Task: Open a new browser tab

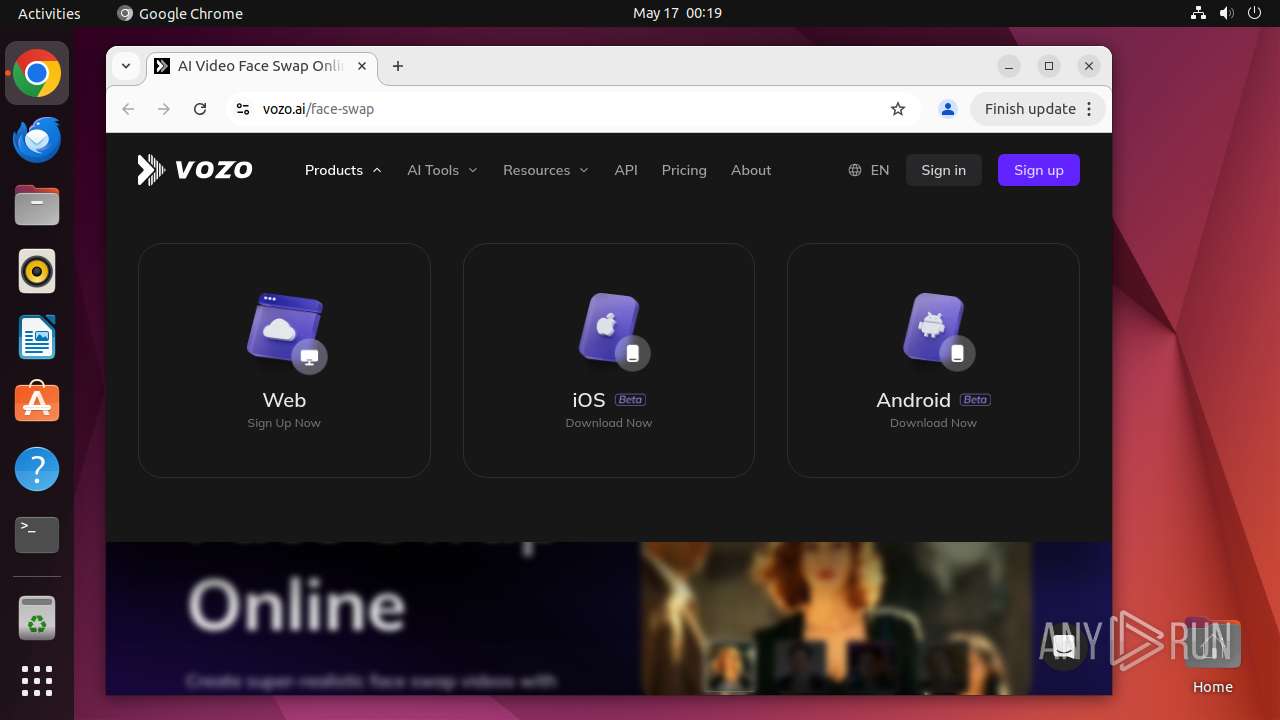Action: (398, 66)
